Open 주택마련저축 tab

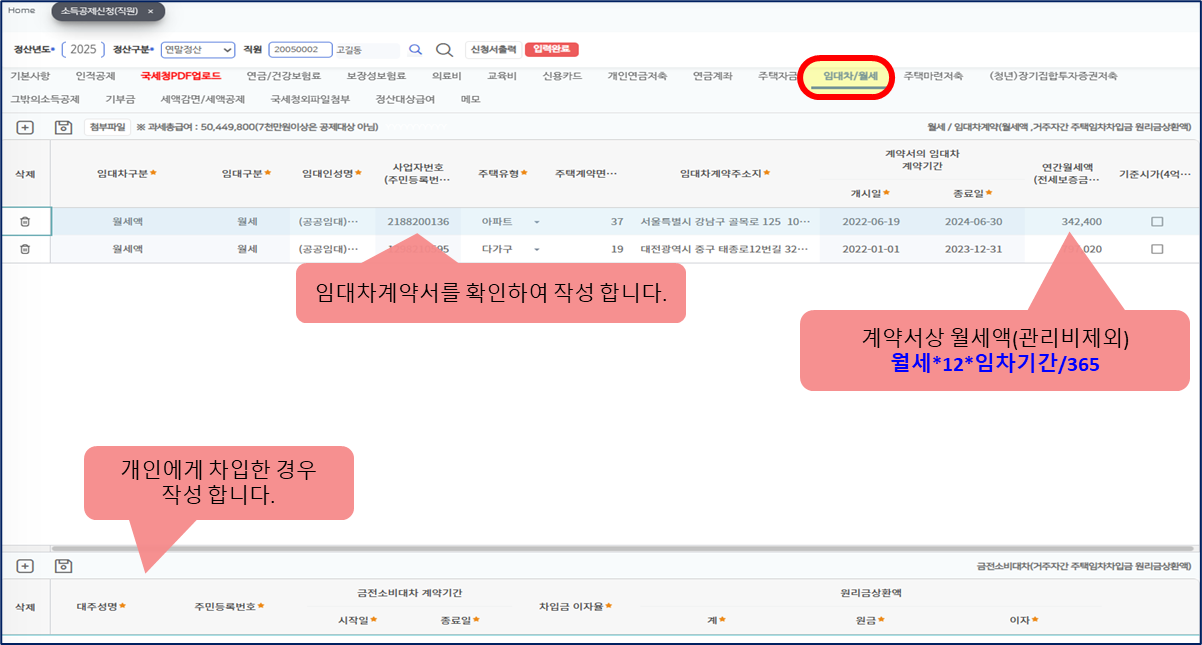[933, 75]
